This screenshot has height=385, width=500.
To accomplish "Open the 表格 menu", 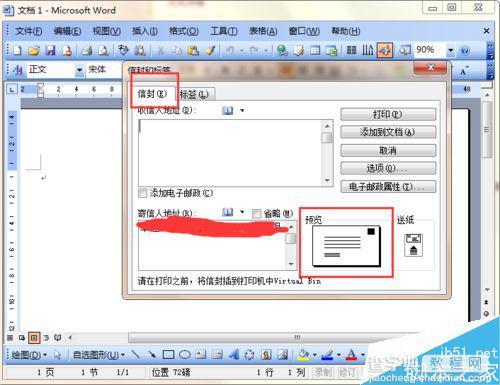I will click(x=263, y=31).
